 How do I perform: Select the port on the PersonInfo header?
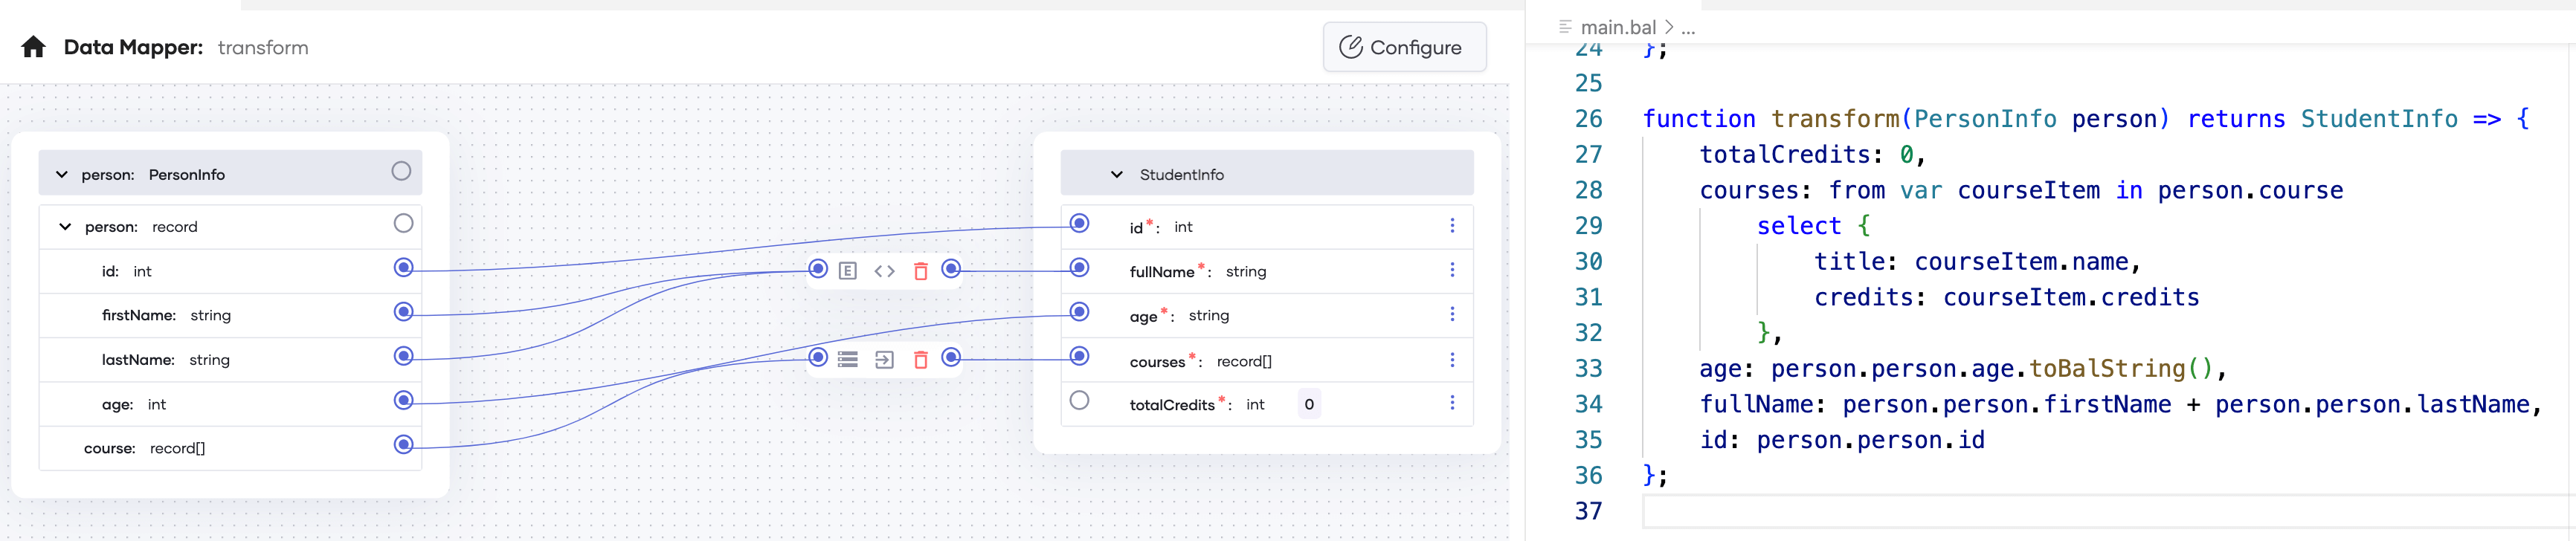pos(401,172)
